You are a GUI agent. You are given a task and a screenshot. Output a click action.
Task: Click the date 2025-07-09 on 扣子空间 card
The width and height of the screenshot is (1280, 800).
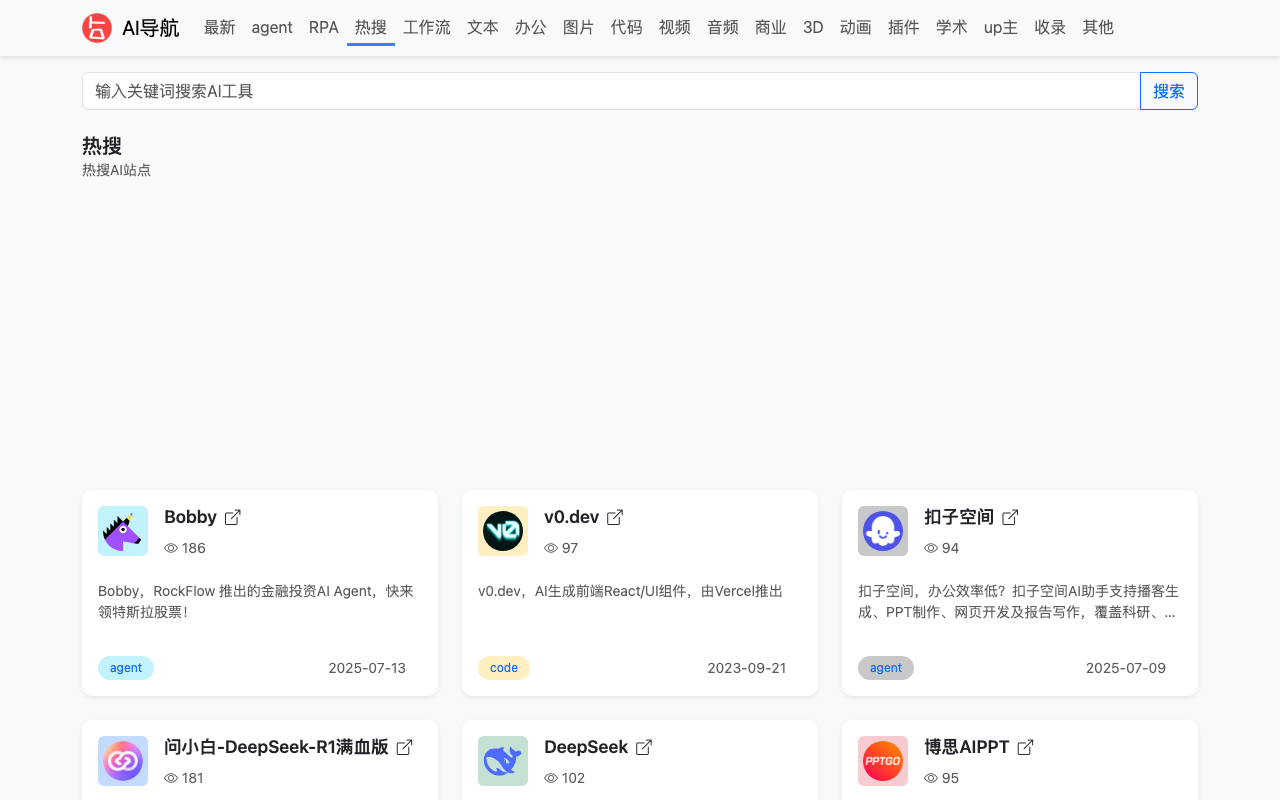1126,668
